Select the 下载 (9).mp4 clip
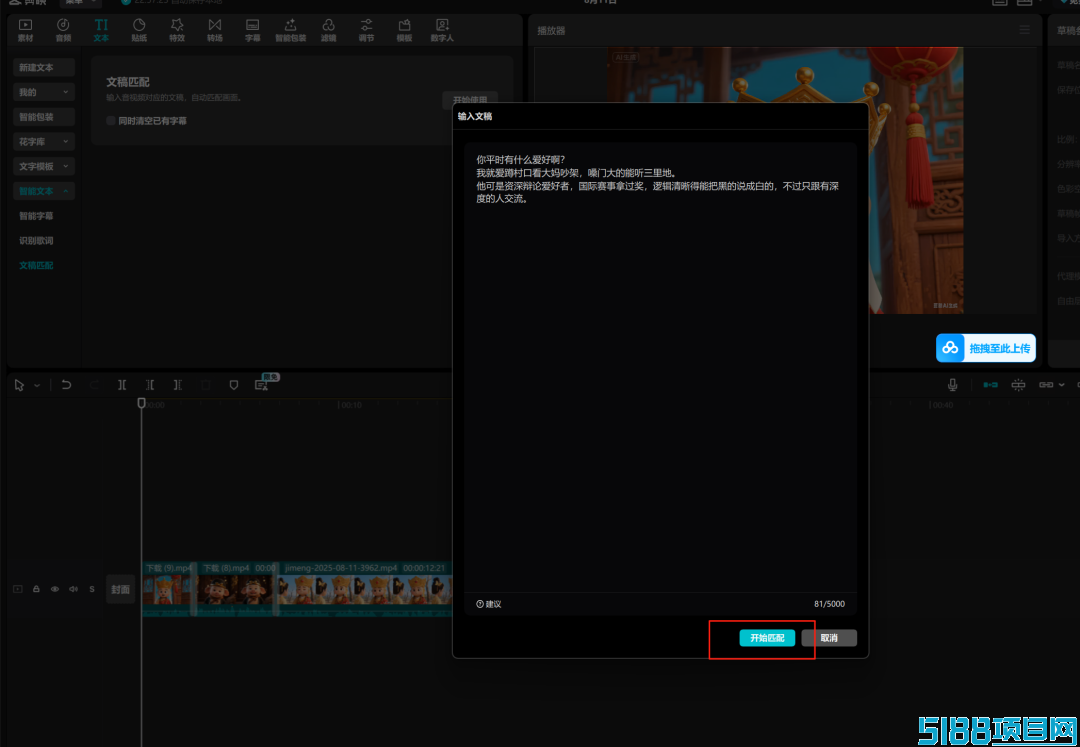 [169, 589]
